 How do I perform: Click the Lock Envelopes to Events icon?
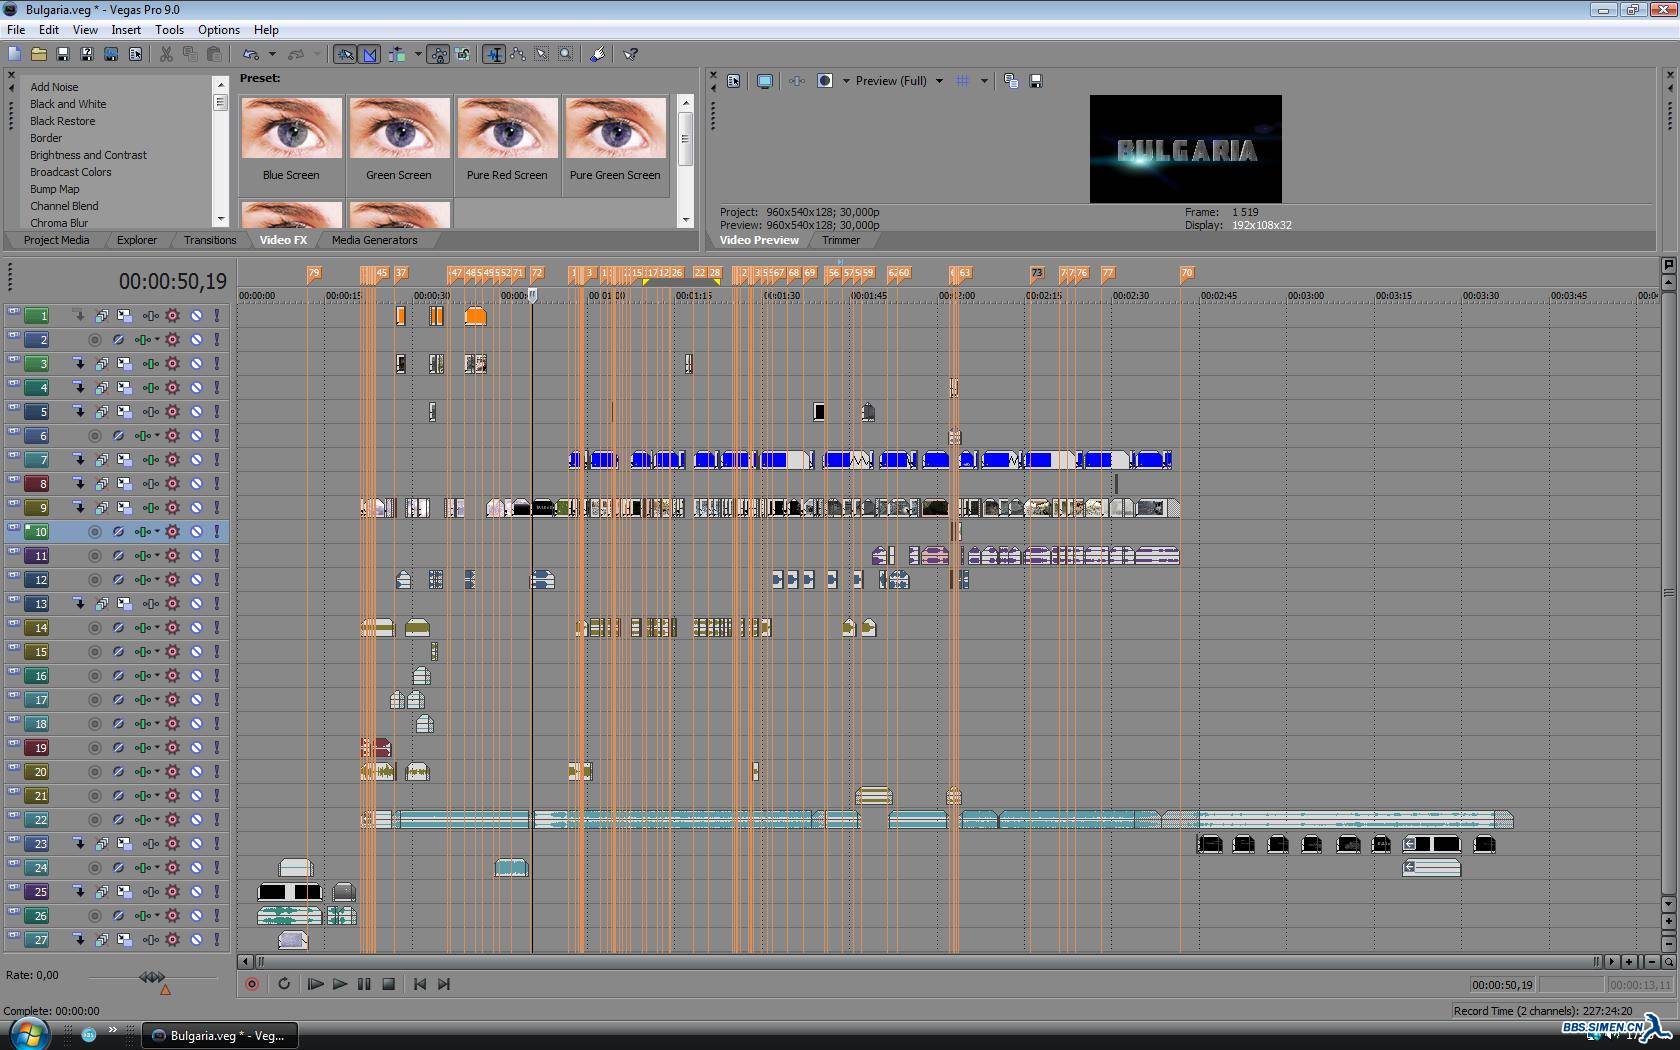439,54
